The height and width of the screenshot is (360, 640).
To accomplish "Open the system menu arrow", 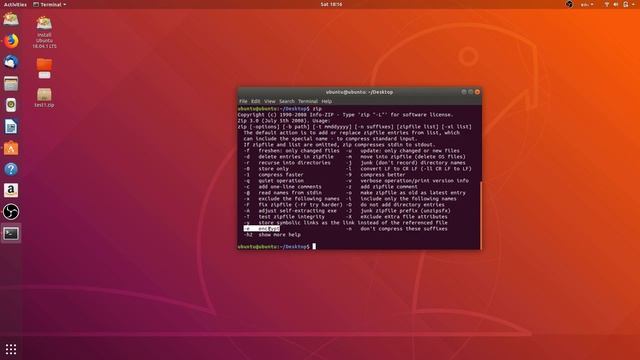I will click(x=634, y=4).
